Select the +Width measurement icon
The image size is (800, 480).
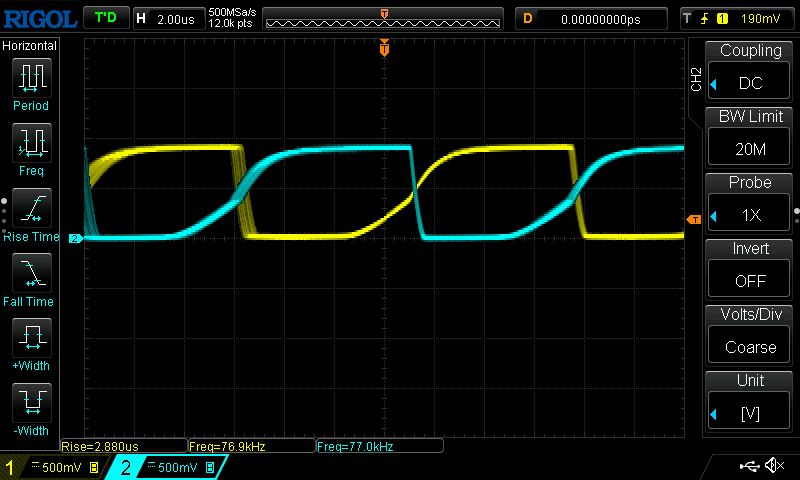[x=31, y=340]
